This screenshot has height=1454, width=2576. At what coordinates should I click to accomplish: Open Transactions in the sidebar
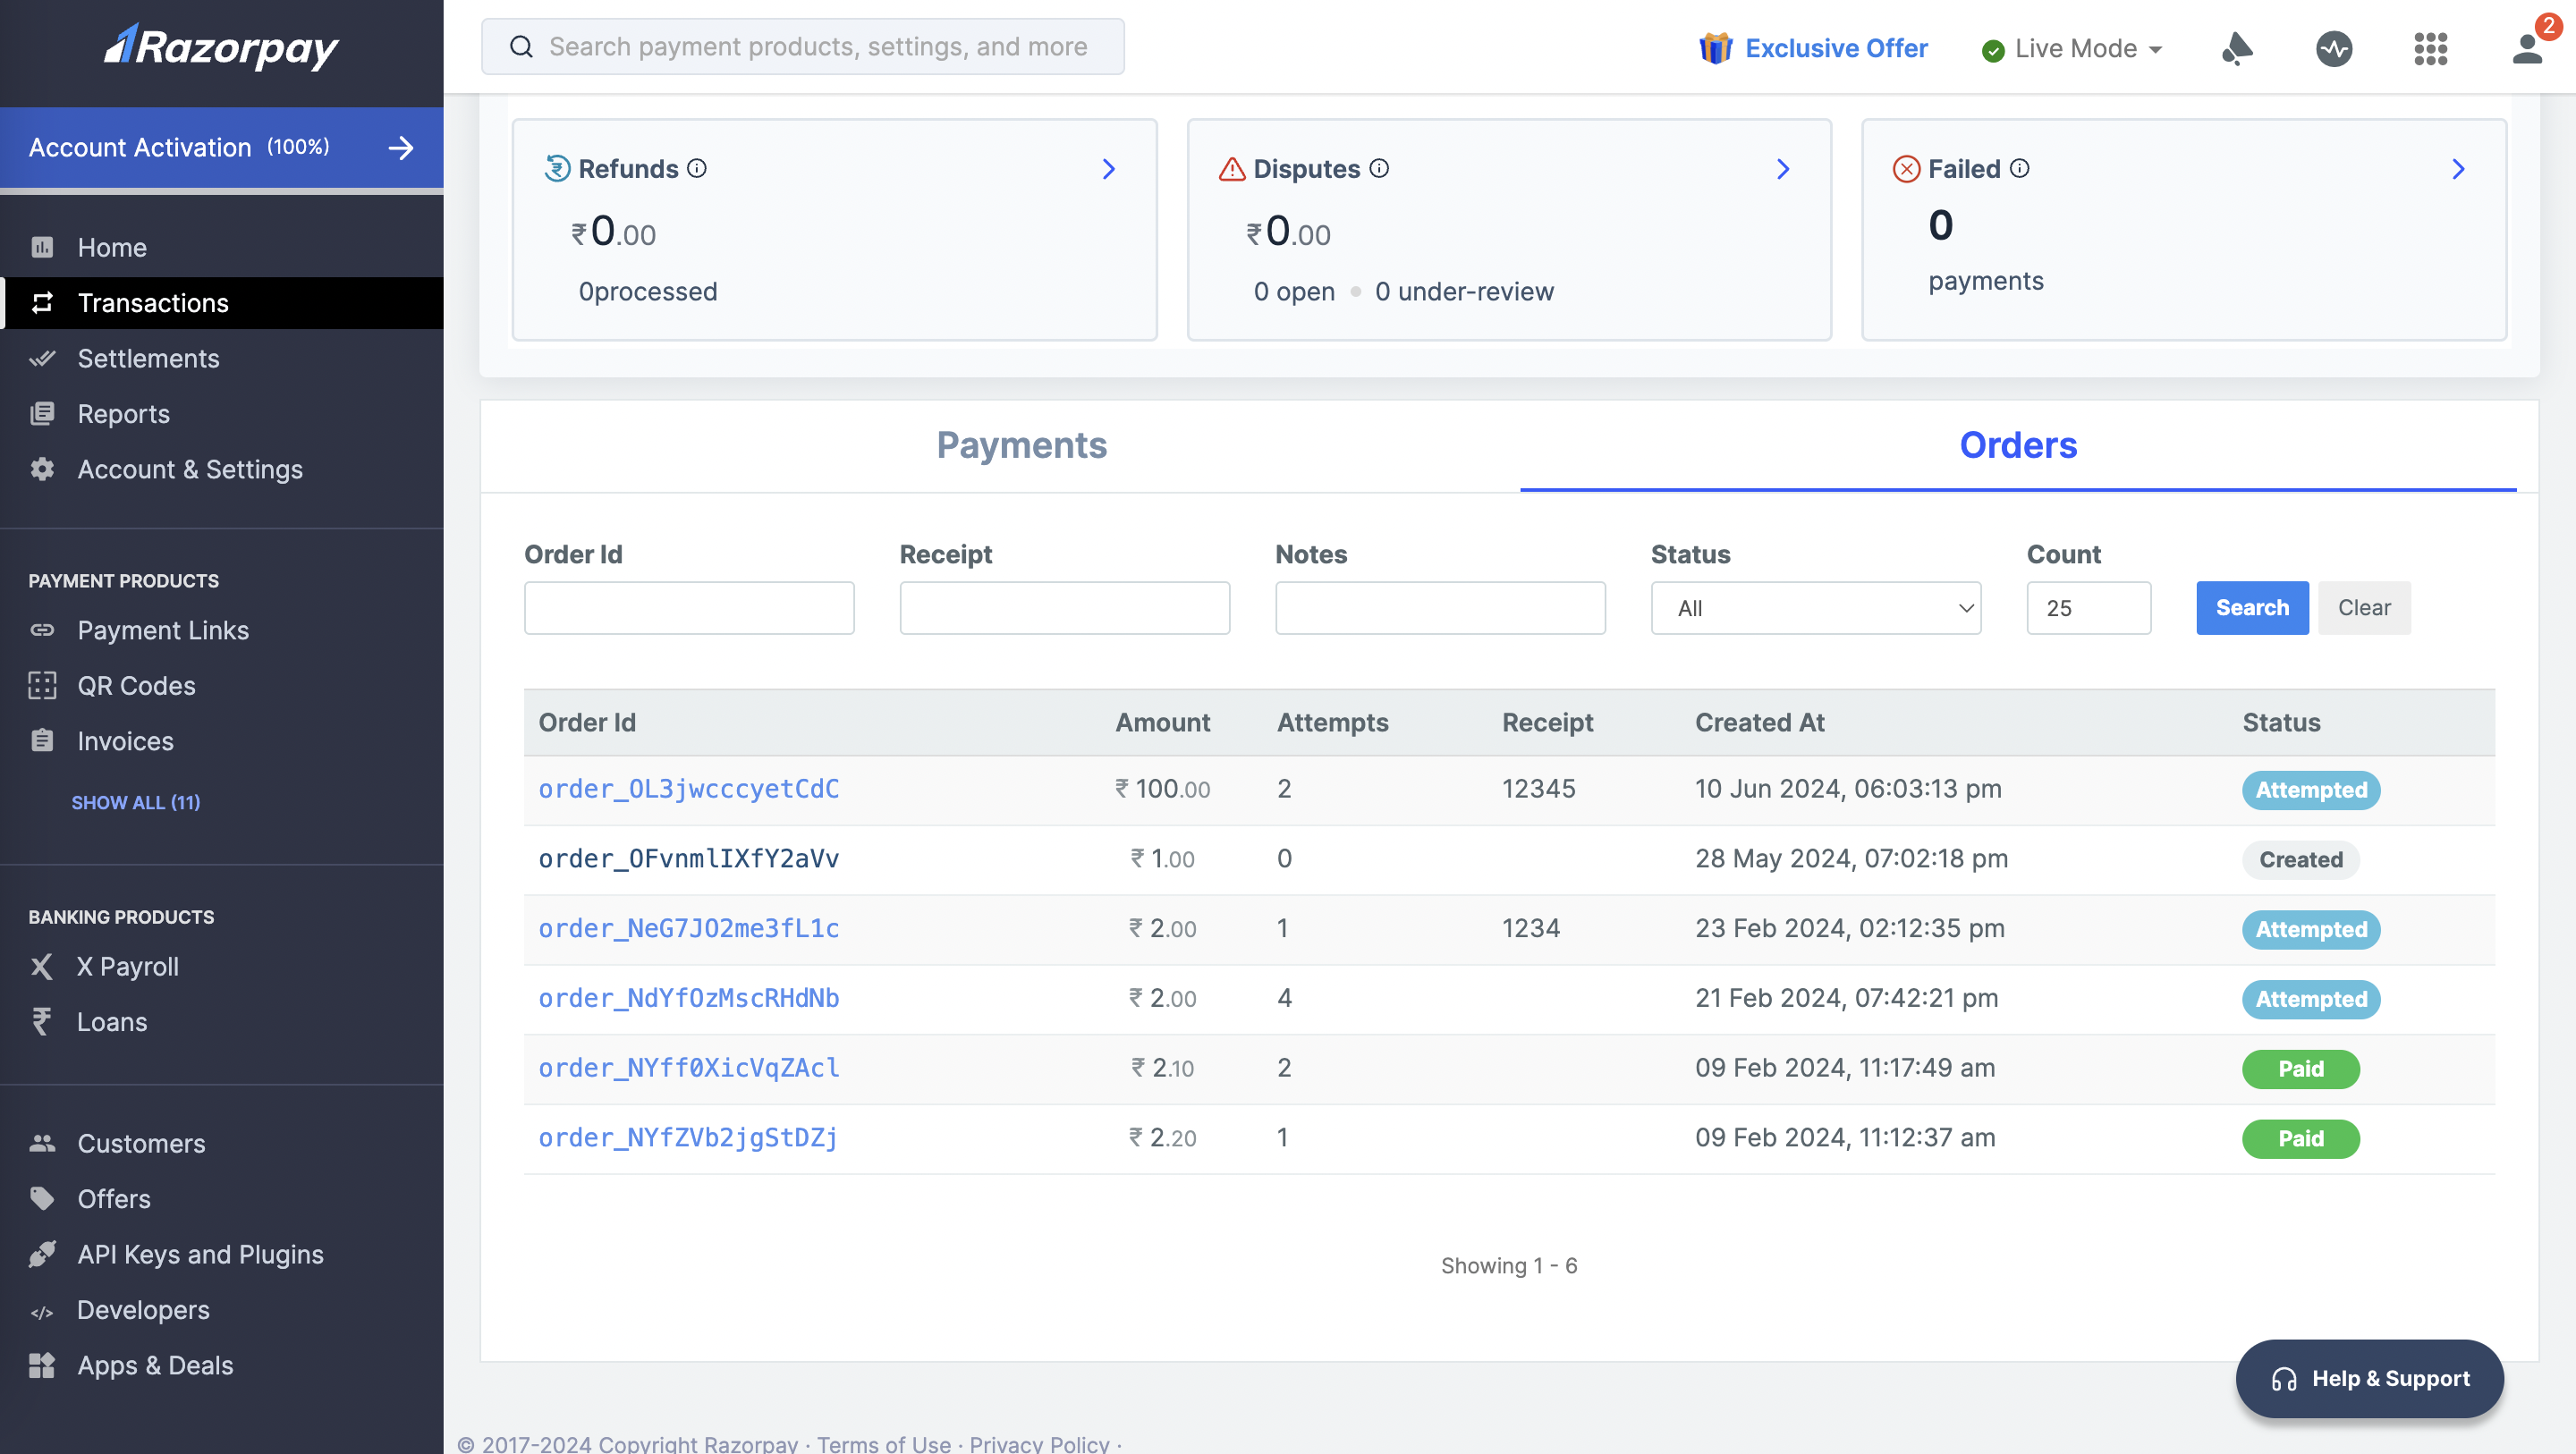(x=222, y=303)
